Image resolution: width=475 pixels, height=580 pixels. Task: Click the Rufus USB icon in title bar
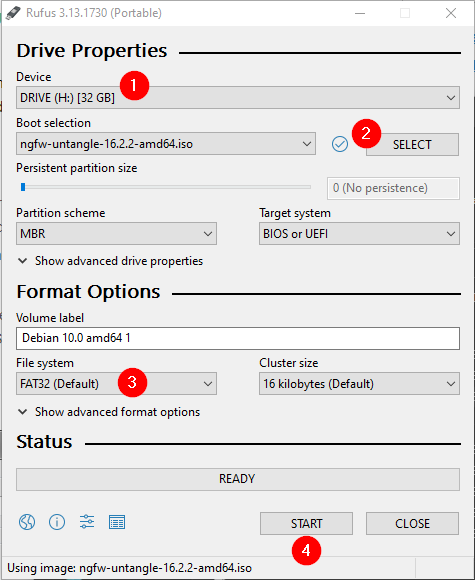click(x=13, y=13)
